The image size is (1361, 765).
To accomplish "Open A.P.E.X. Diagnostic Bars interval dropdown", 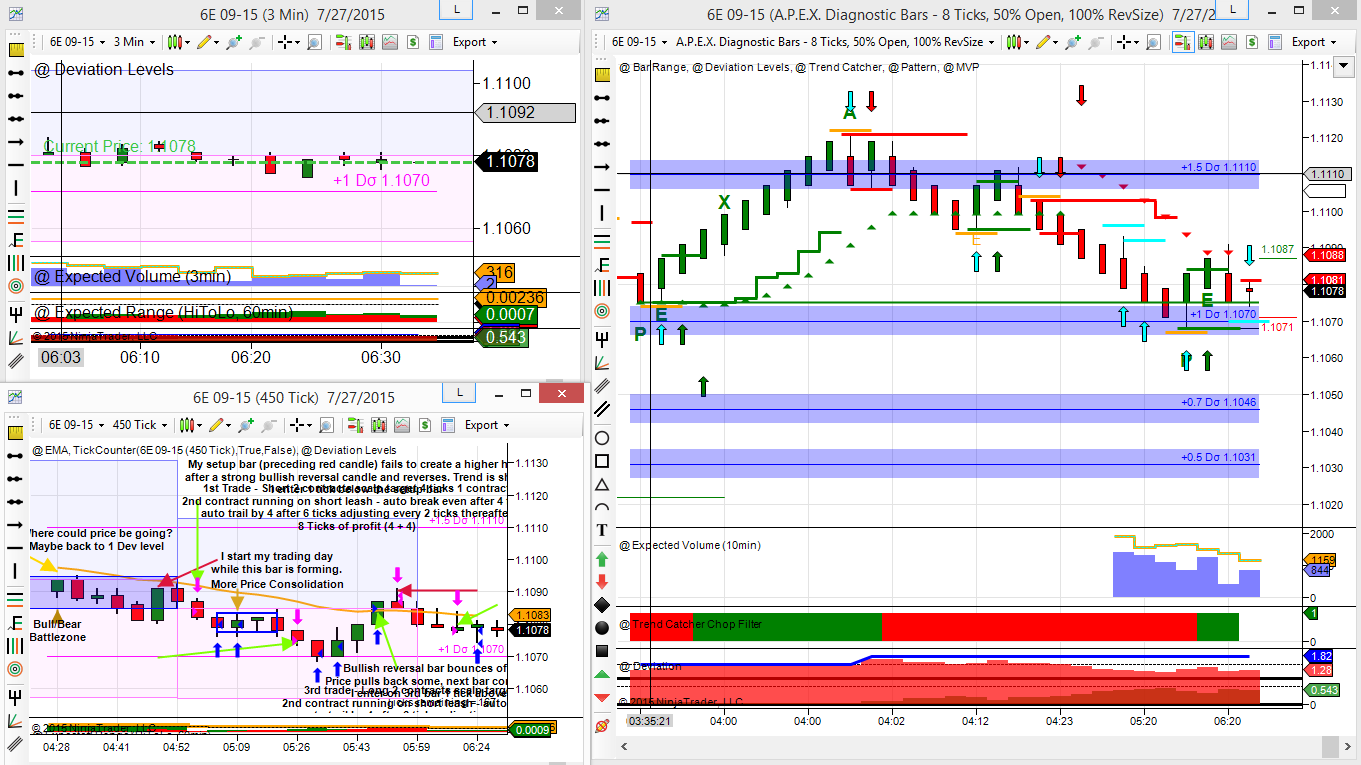I will pyautogui.click(x=835, y=42).
